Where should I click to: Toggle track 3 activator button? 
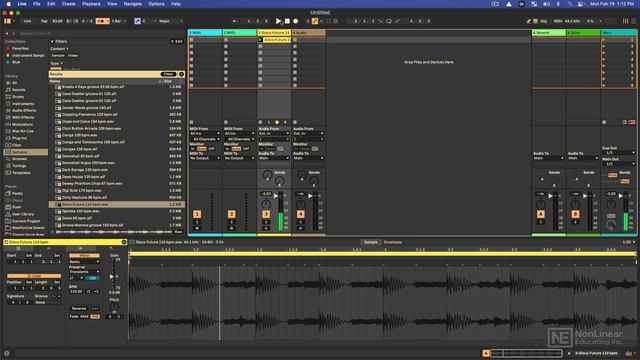coord(266,214)
